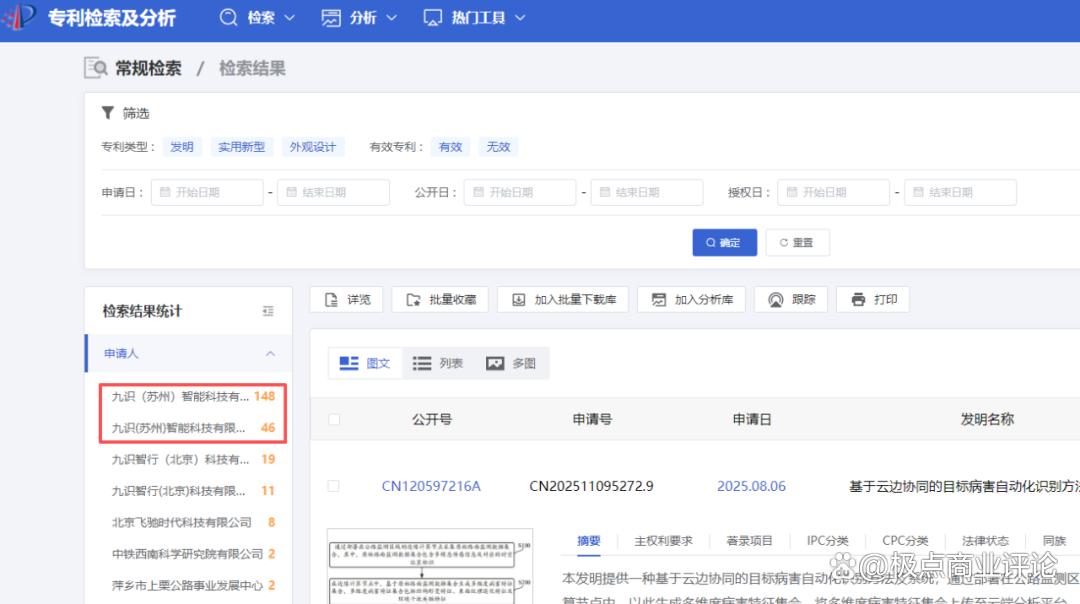Switch to 多图 view
Screen dimensions: 1080x604
pos(510,364)
